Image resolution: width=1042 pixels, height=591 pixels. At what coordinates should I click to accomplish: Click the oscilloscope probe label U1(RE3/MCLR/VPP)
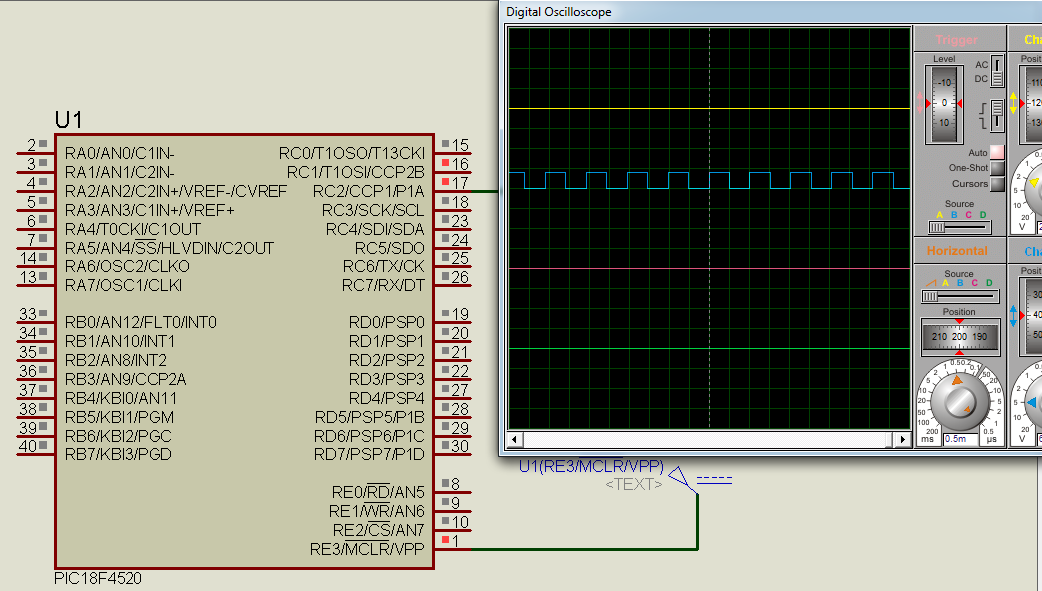coord(590,464)
